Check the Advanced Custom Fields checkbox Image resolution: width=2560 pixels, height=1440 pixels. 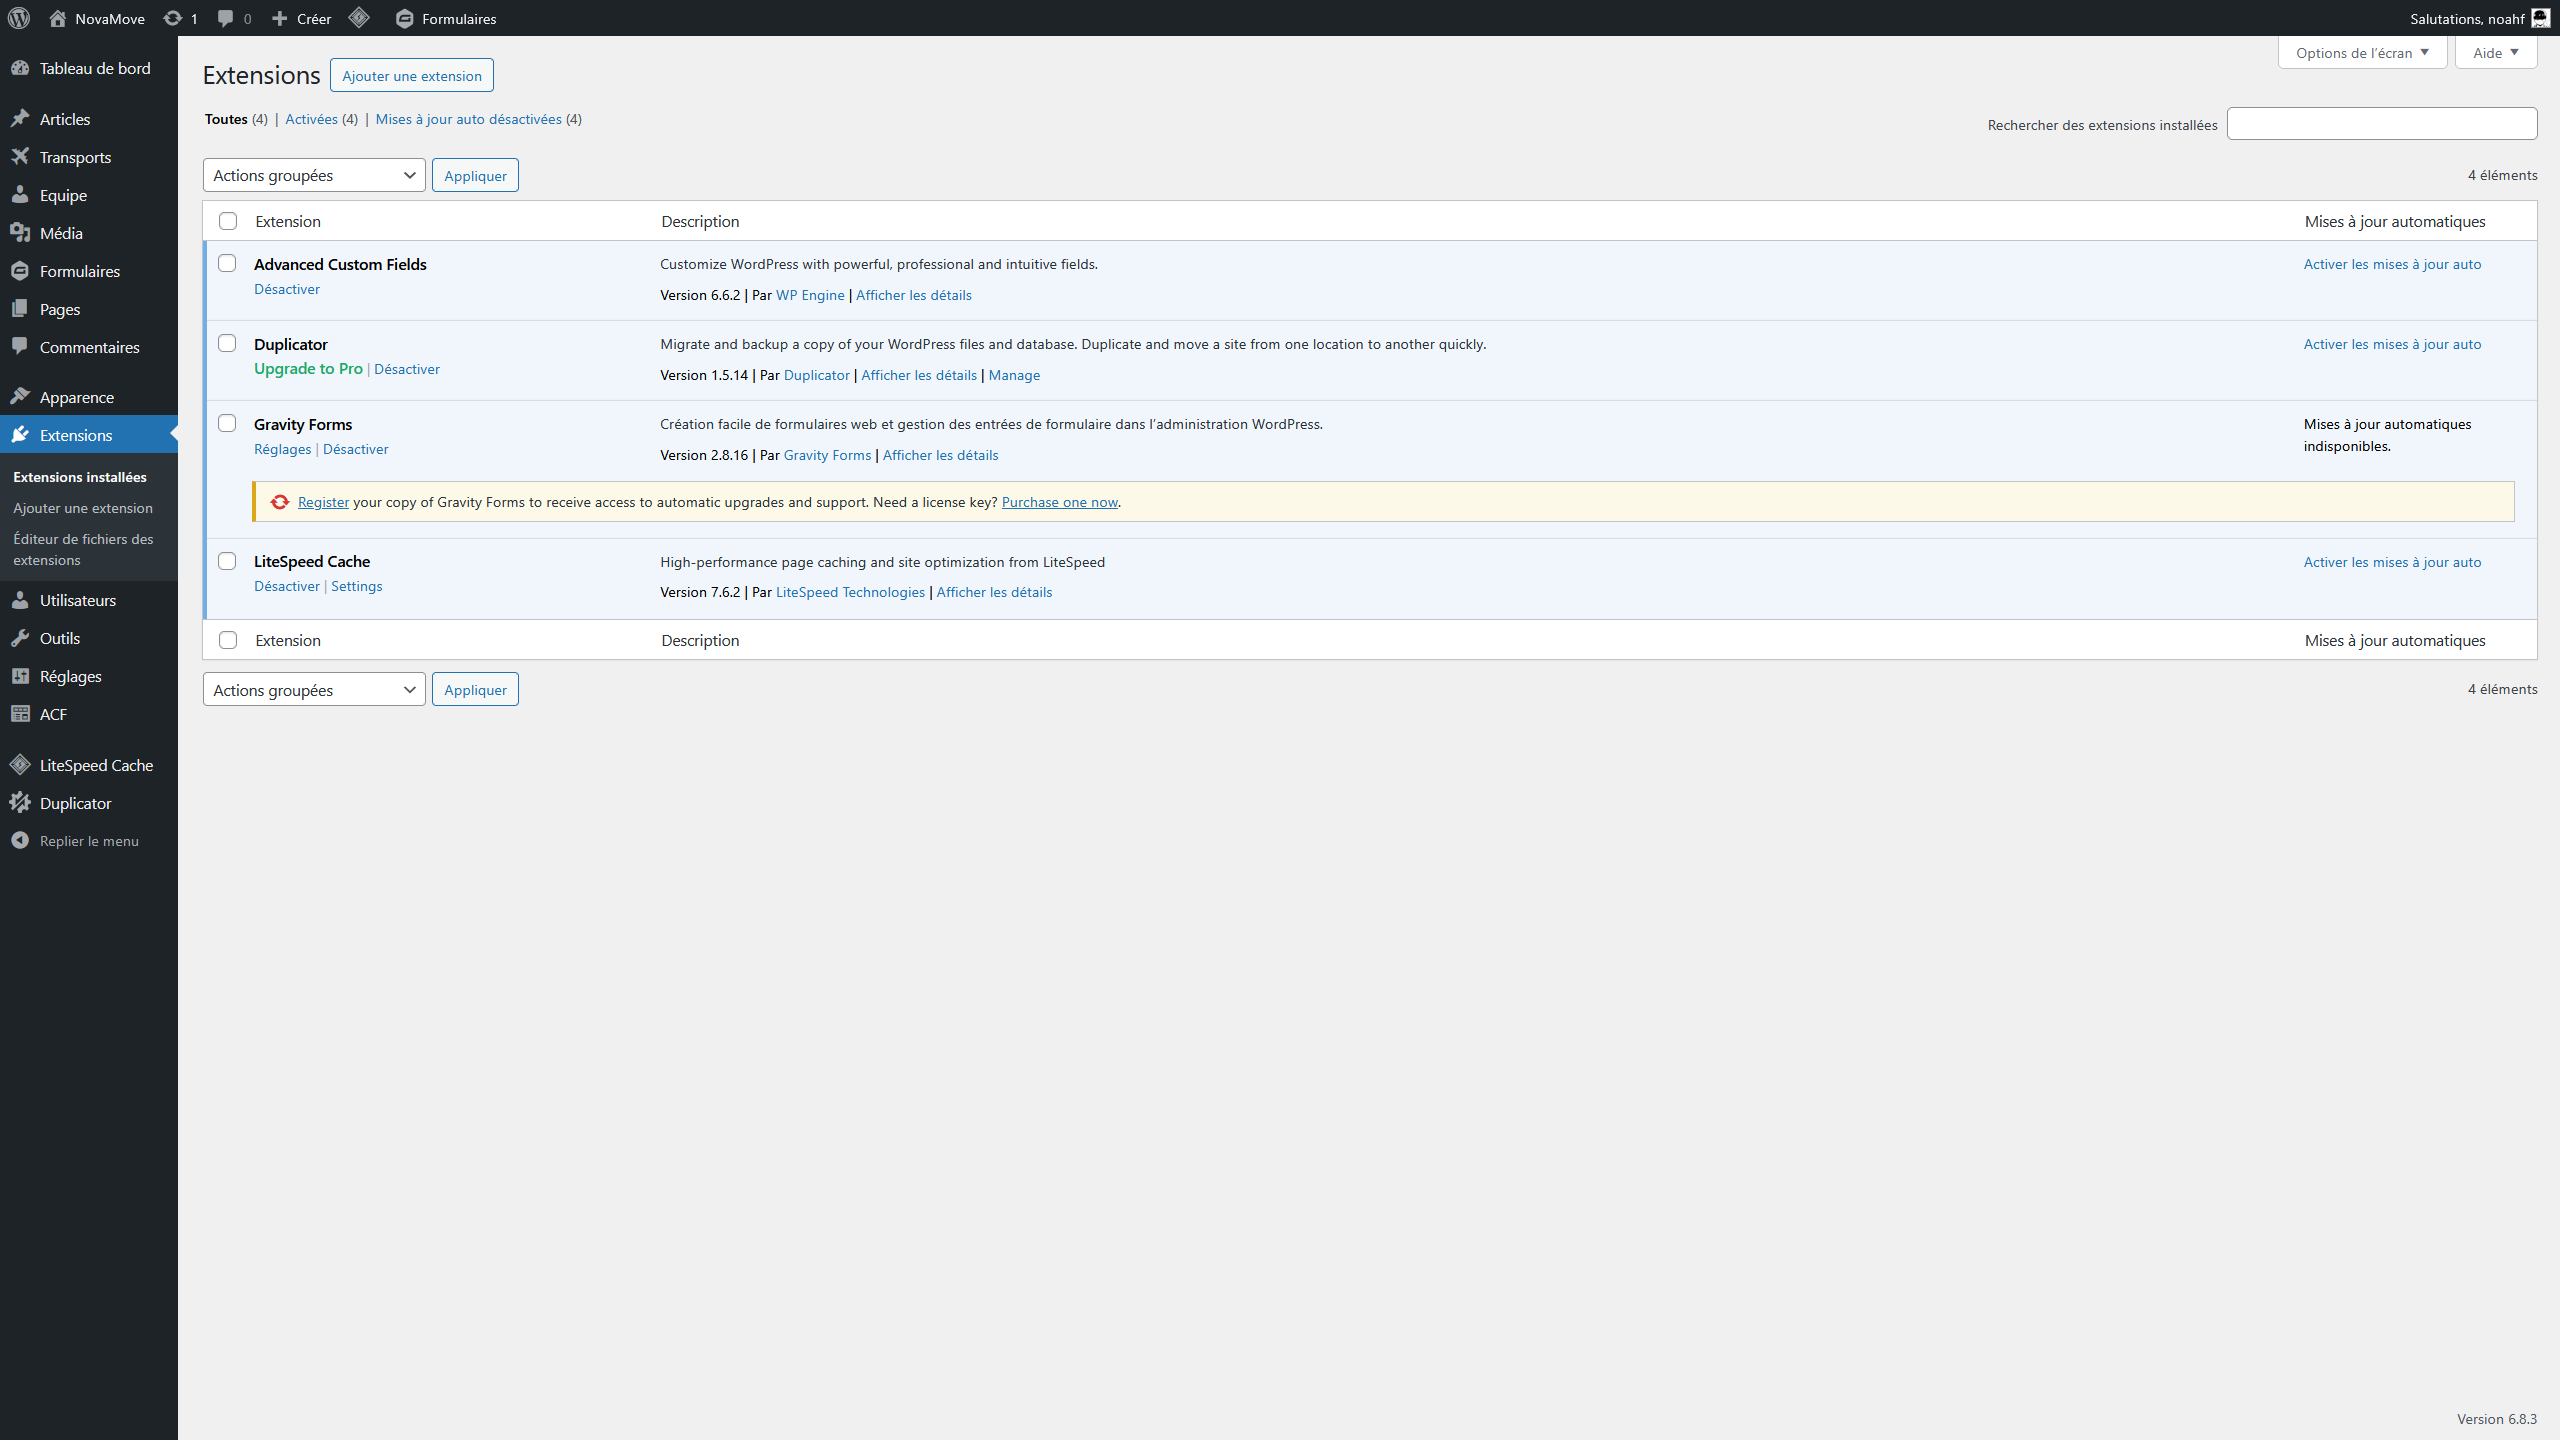coord(227,263)
